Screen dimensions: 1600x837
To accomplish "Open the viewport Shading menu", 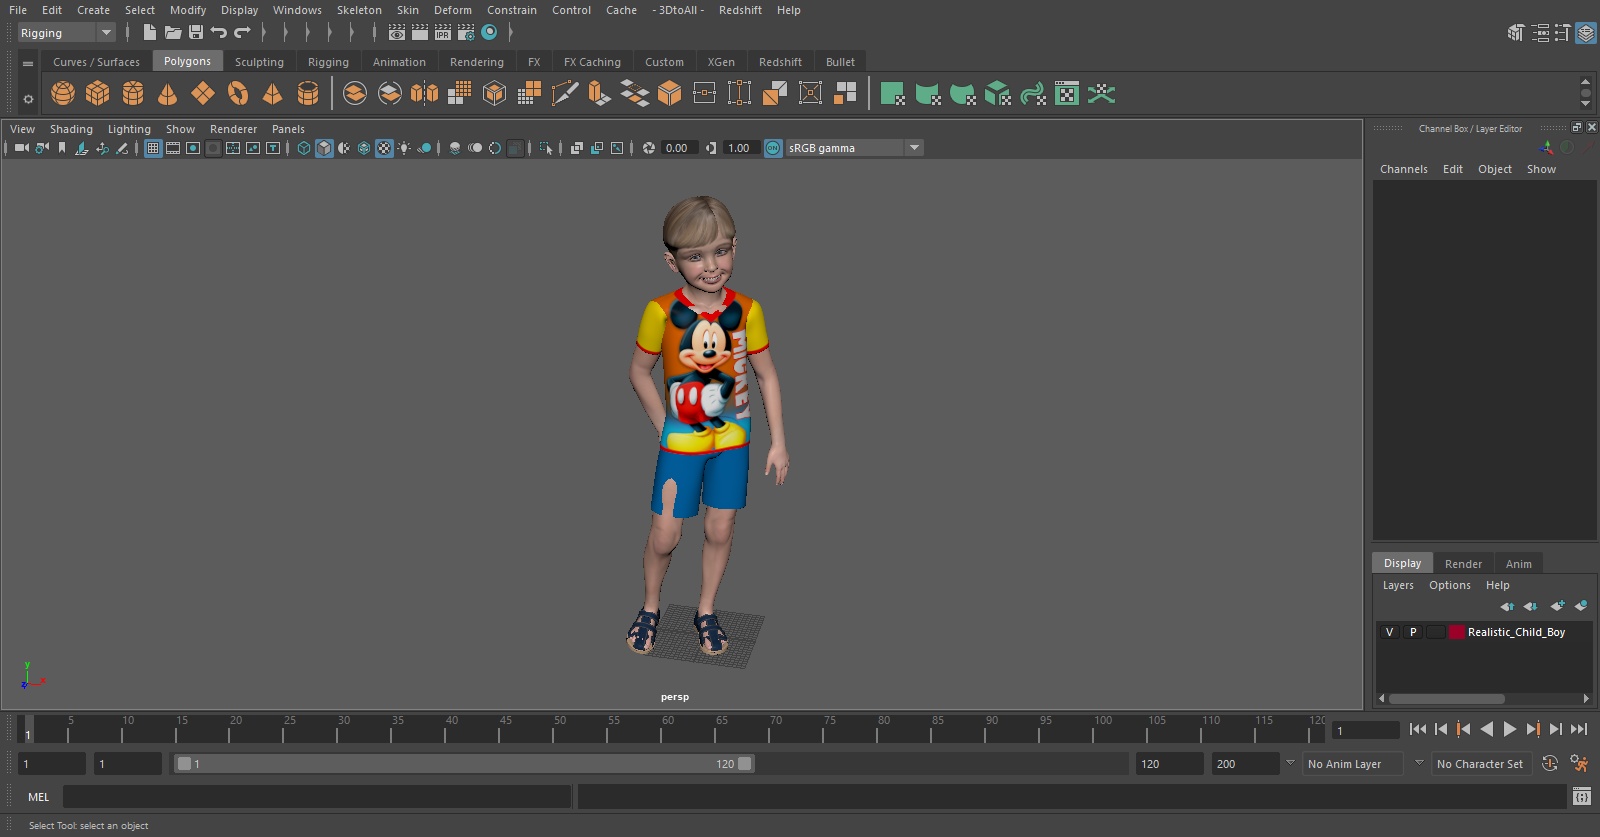I will (x=71, y=129).
